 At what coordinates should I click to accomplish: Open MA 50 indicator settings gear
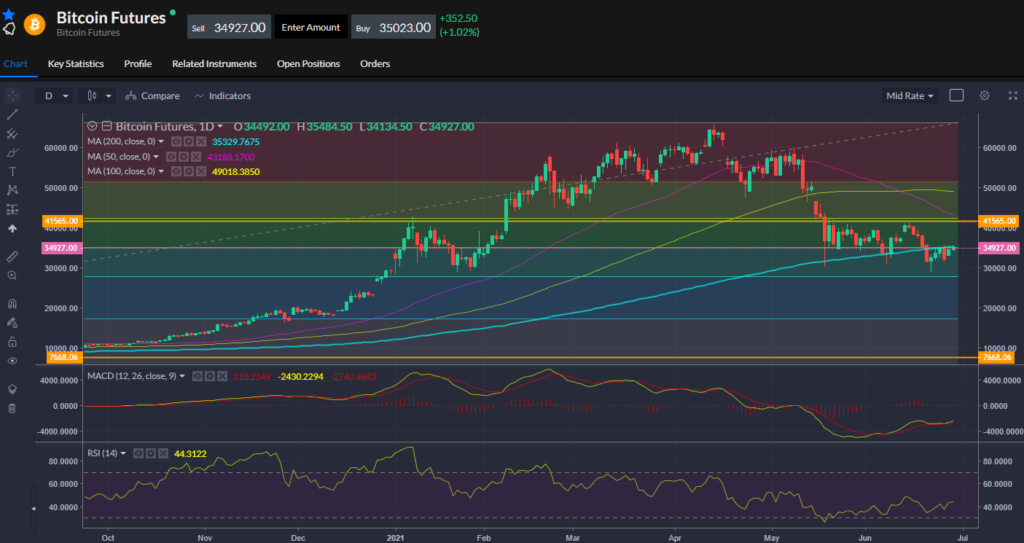[184, 157]
